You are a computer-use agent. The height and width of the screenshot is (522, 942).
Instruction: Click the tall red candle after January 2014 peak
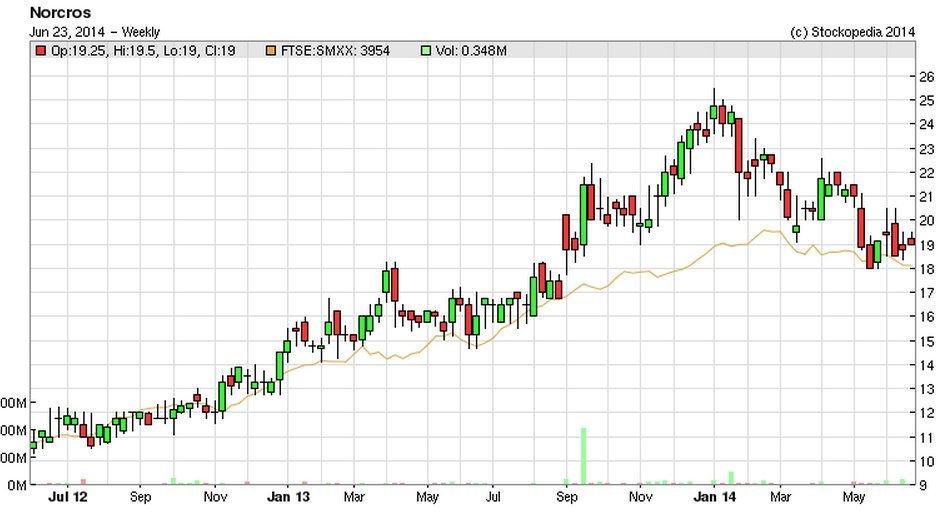pyautogui.click(x=738, y=145)
